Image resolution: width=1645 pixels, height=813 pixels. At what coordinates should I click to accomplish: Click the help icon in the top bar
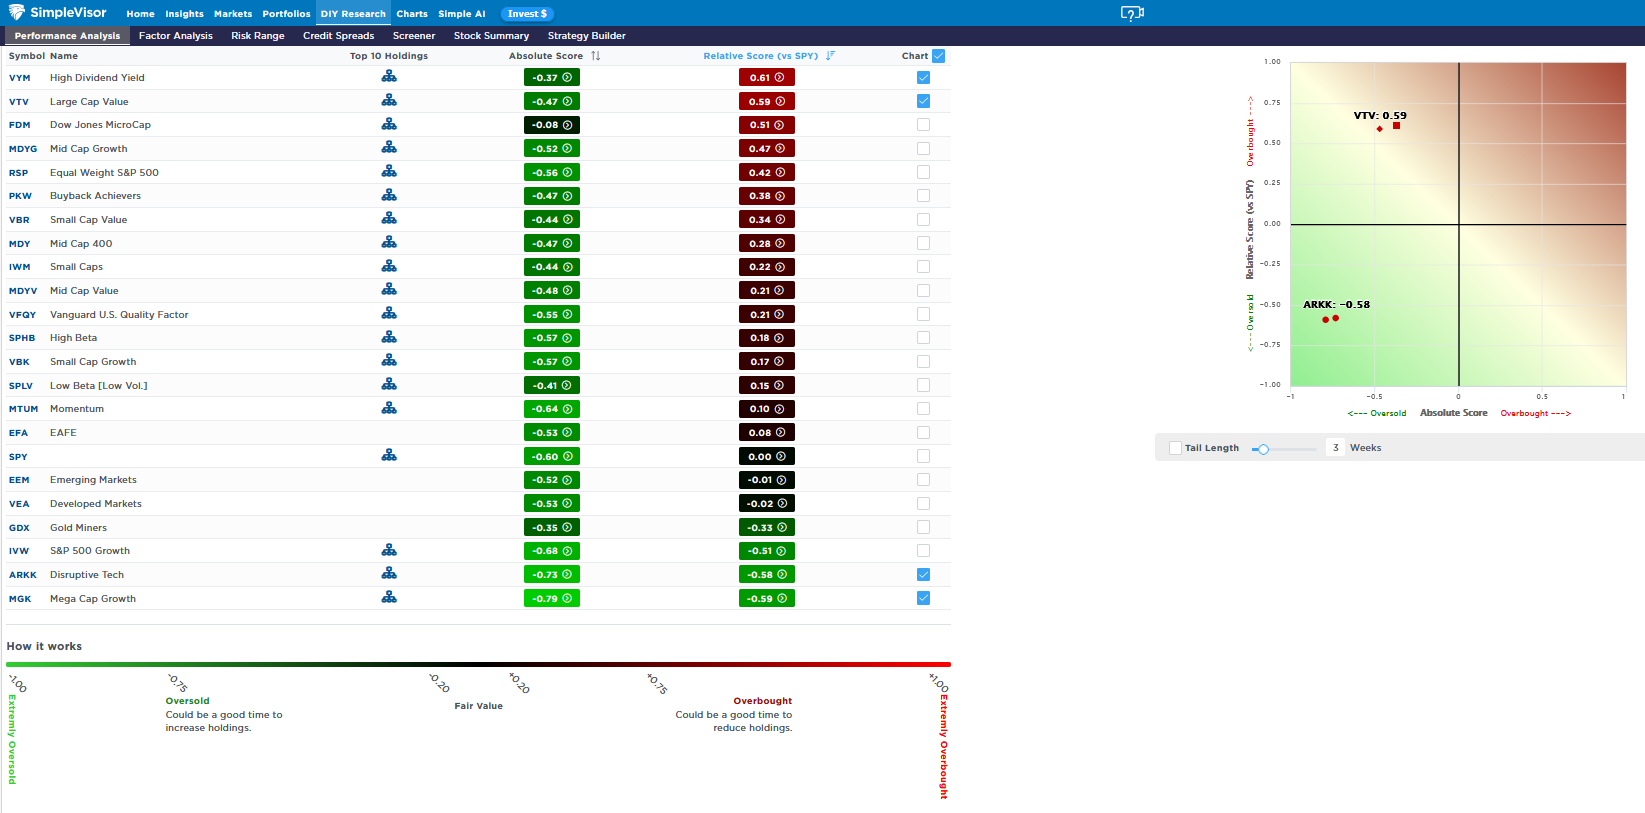[x=1131, y=13]
